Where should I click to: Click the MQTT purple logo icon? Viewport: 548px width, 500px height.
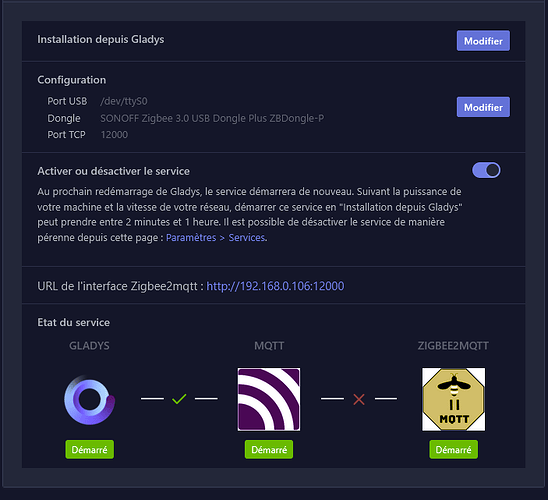[x=269, y=399]
